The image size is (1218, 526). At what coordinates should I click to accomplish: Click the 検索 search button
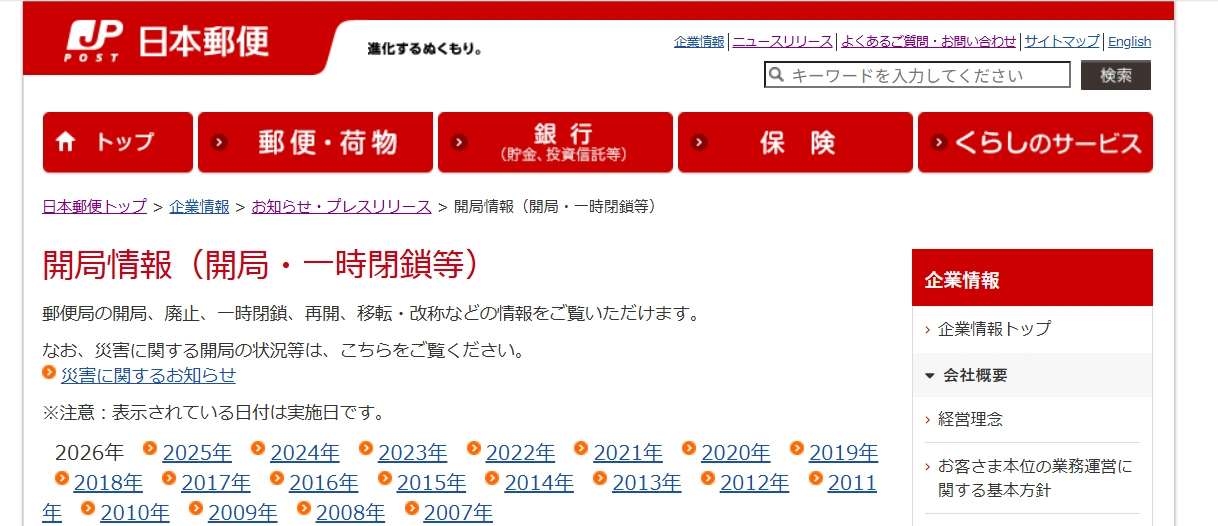pos(1116,75)
